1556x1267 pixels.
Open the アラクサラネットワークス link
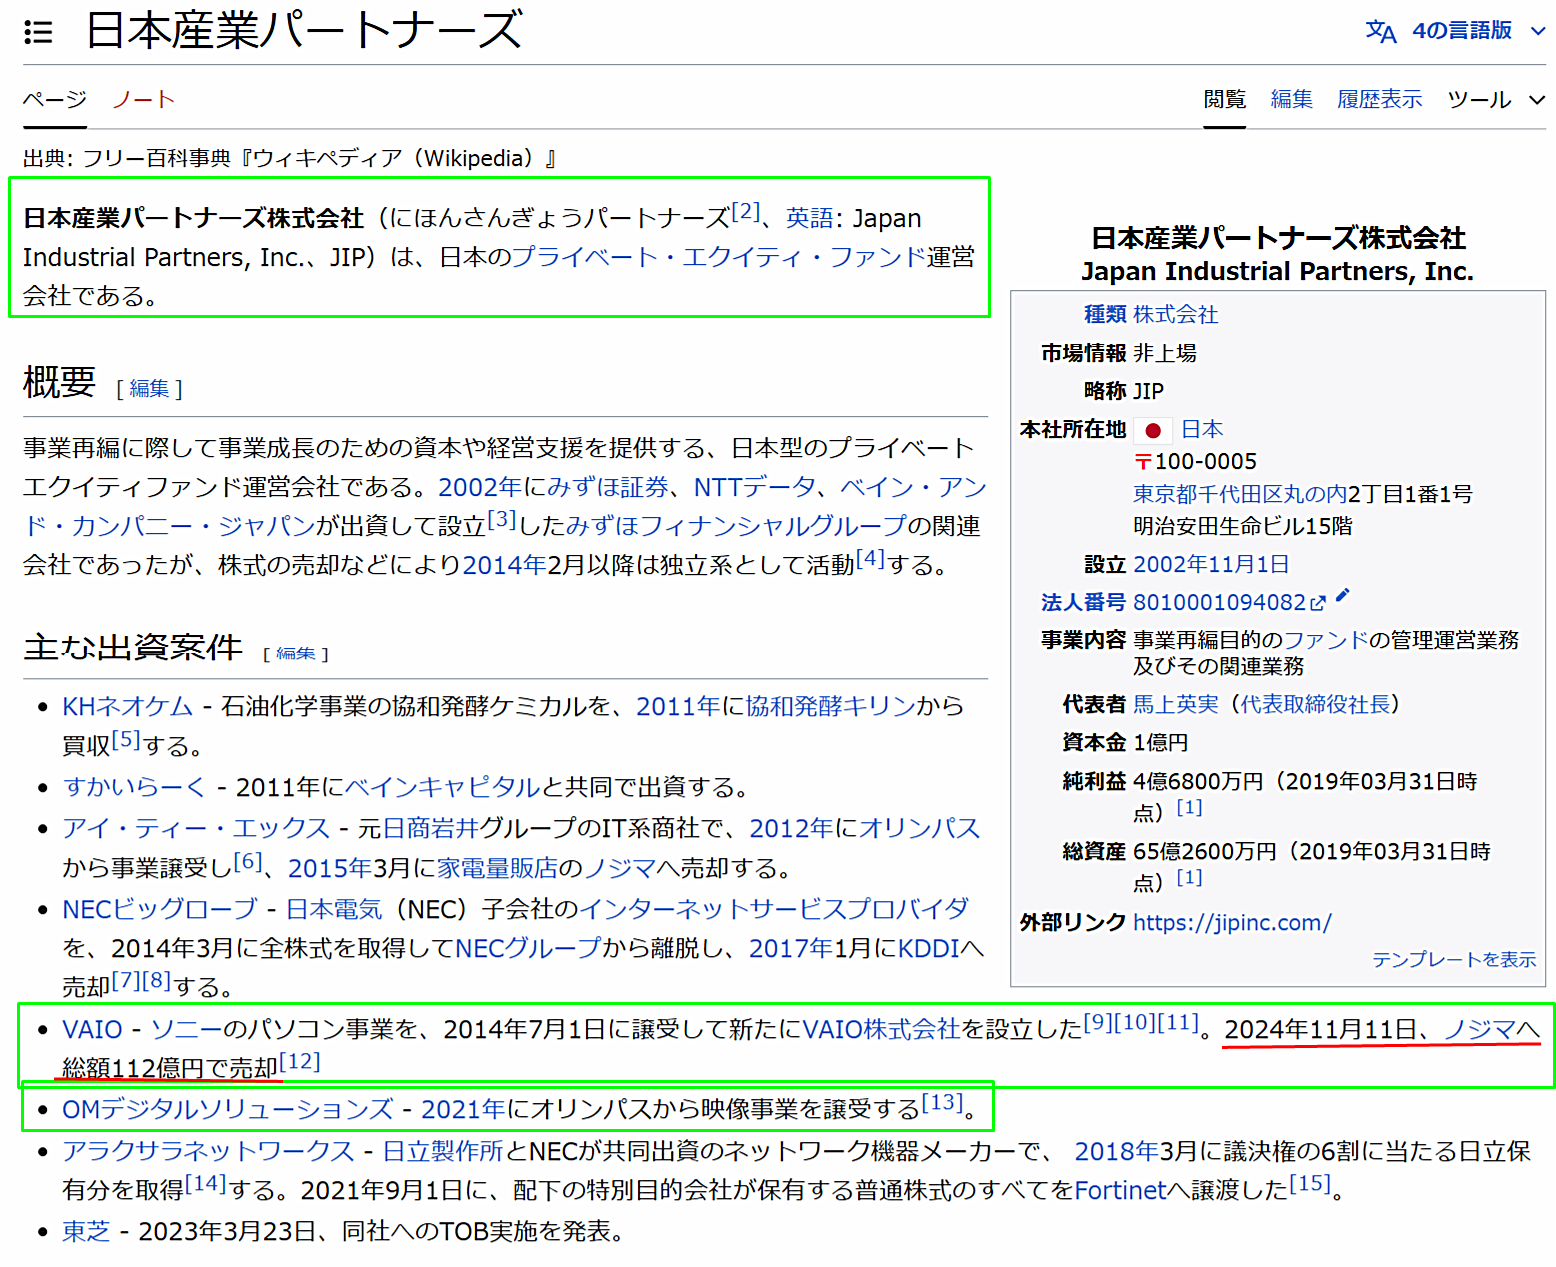(208, 1152)
